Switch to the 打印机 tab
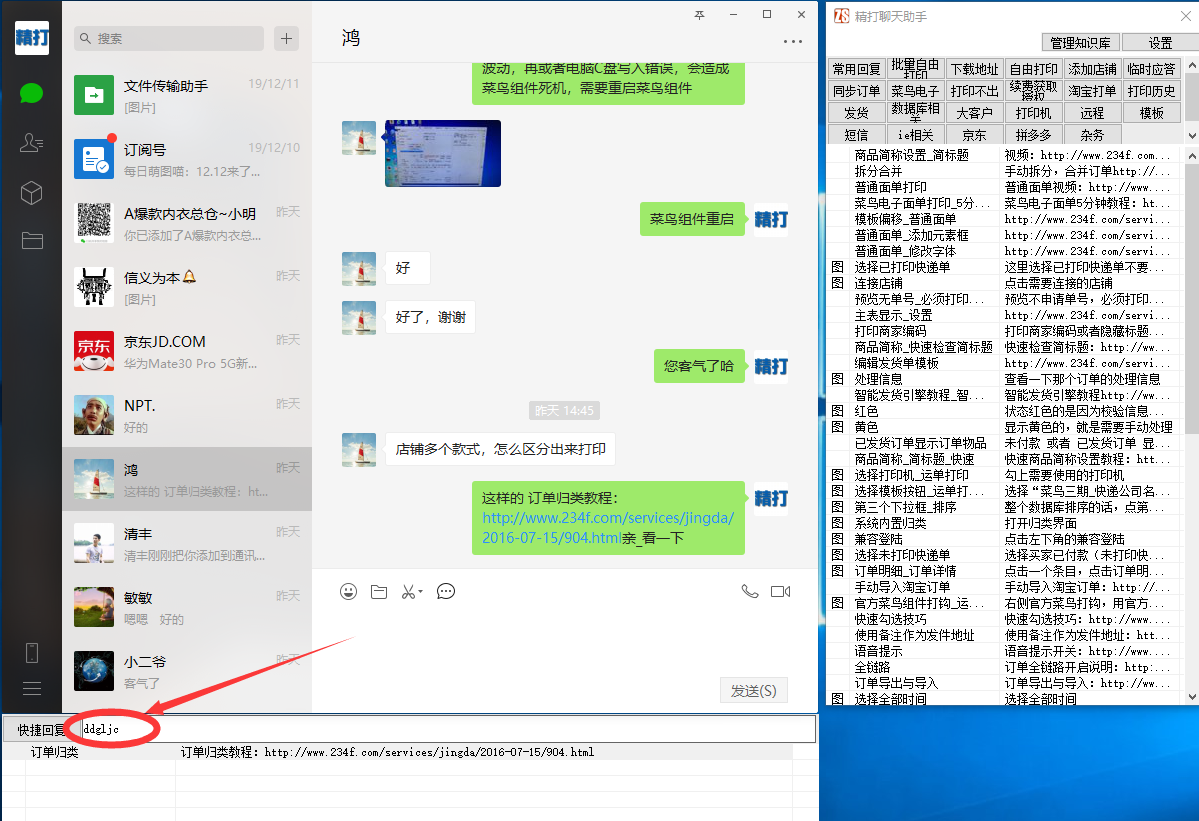 click(x=1033, y=113)
